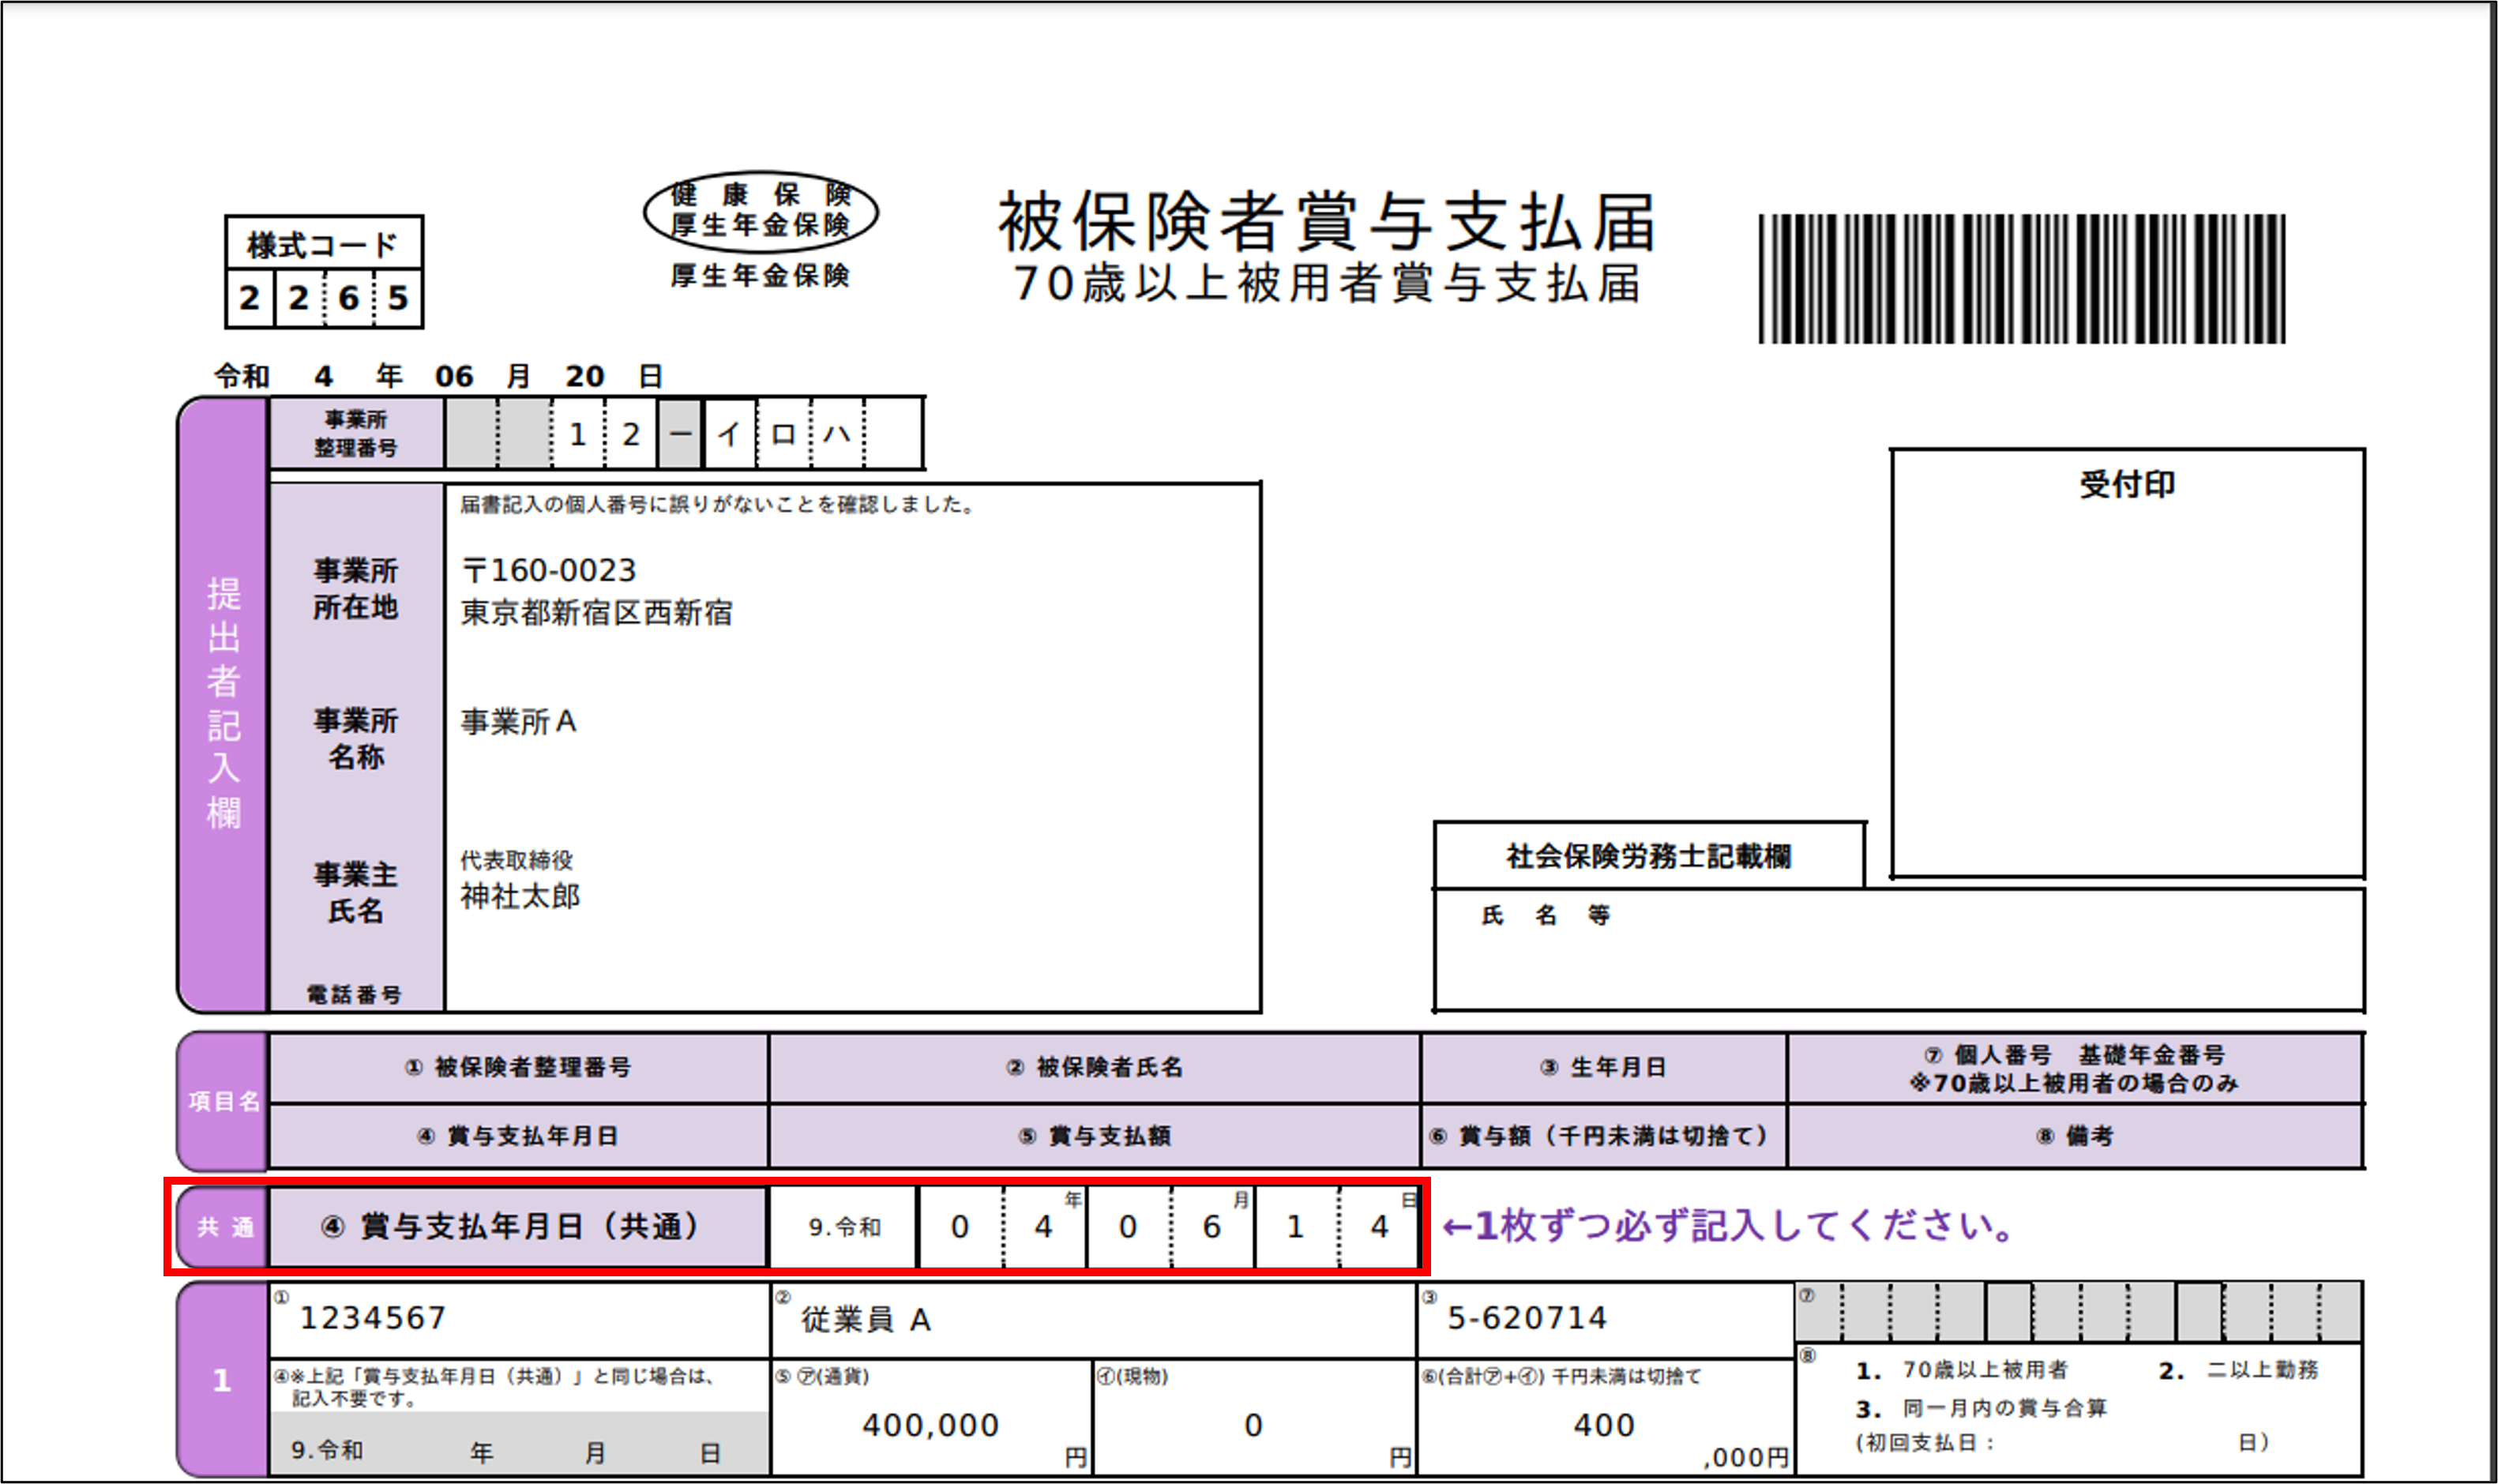Click the 様式コード number box 2265
2498x1484 pixels.
(x=324, y=297)
